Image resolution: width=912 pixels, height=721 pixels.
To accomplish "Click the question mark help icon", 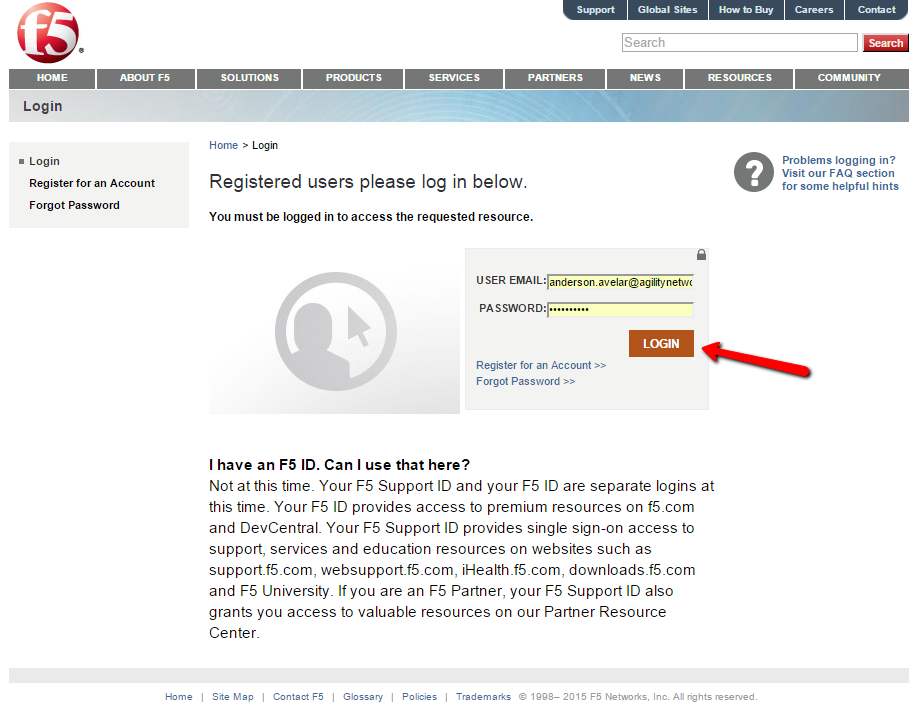I will pos(754,172).
